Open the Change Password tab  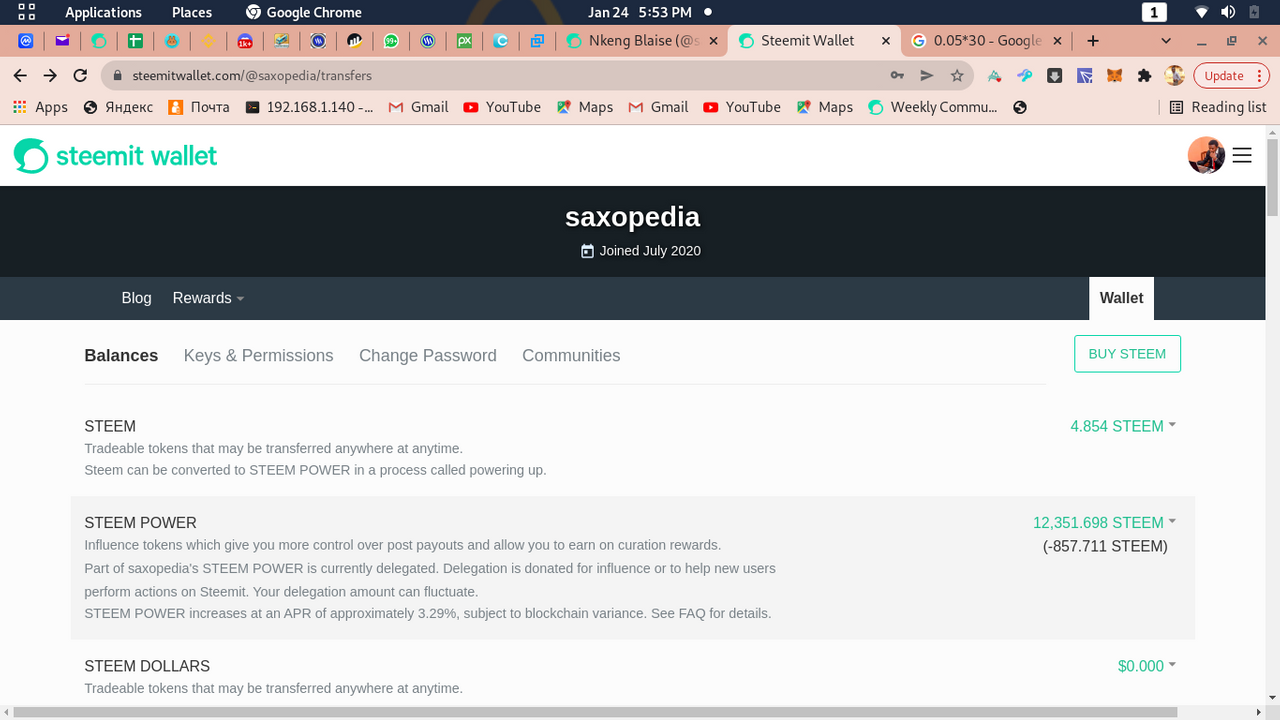[427, 355]
